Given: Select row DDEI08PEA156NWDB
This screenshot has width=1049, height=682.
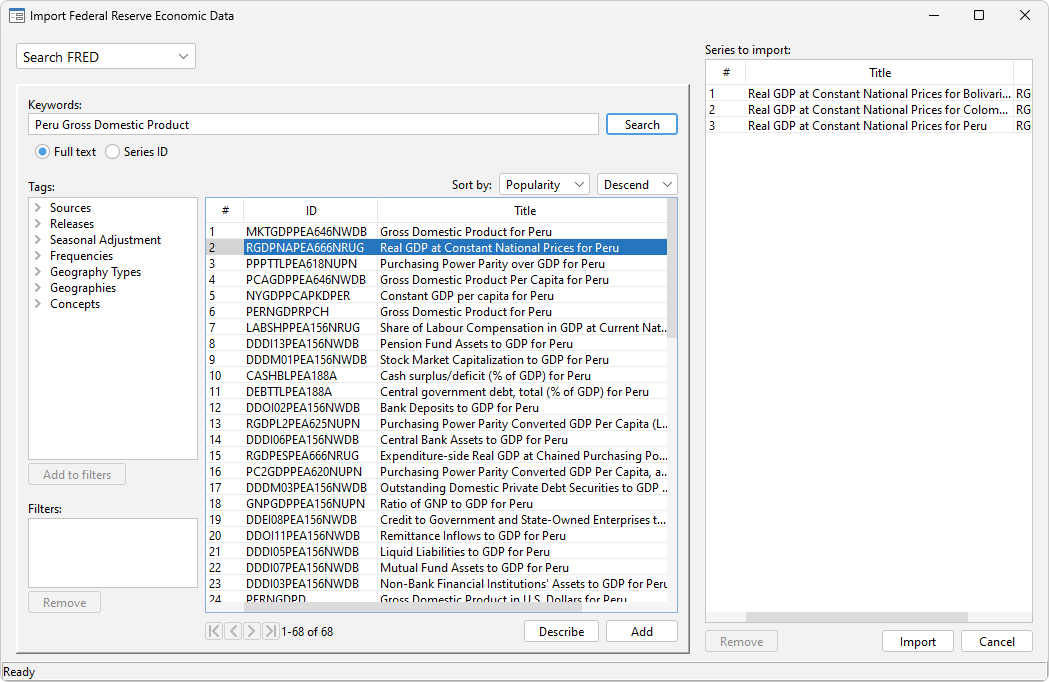Looking at the screenshot, I should coord(436,520).
